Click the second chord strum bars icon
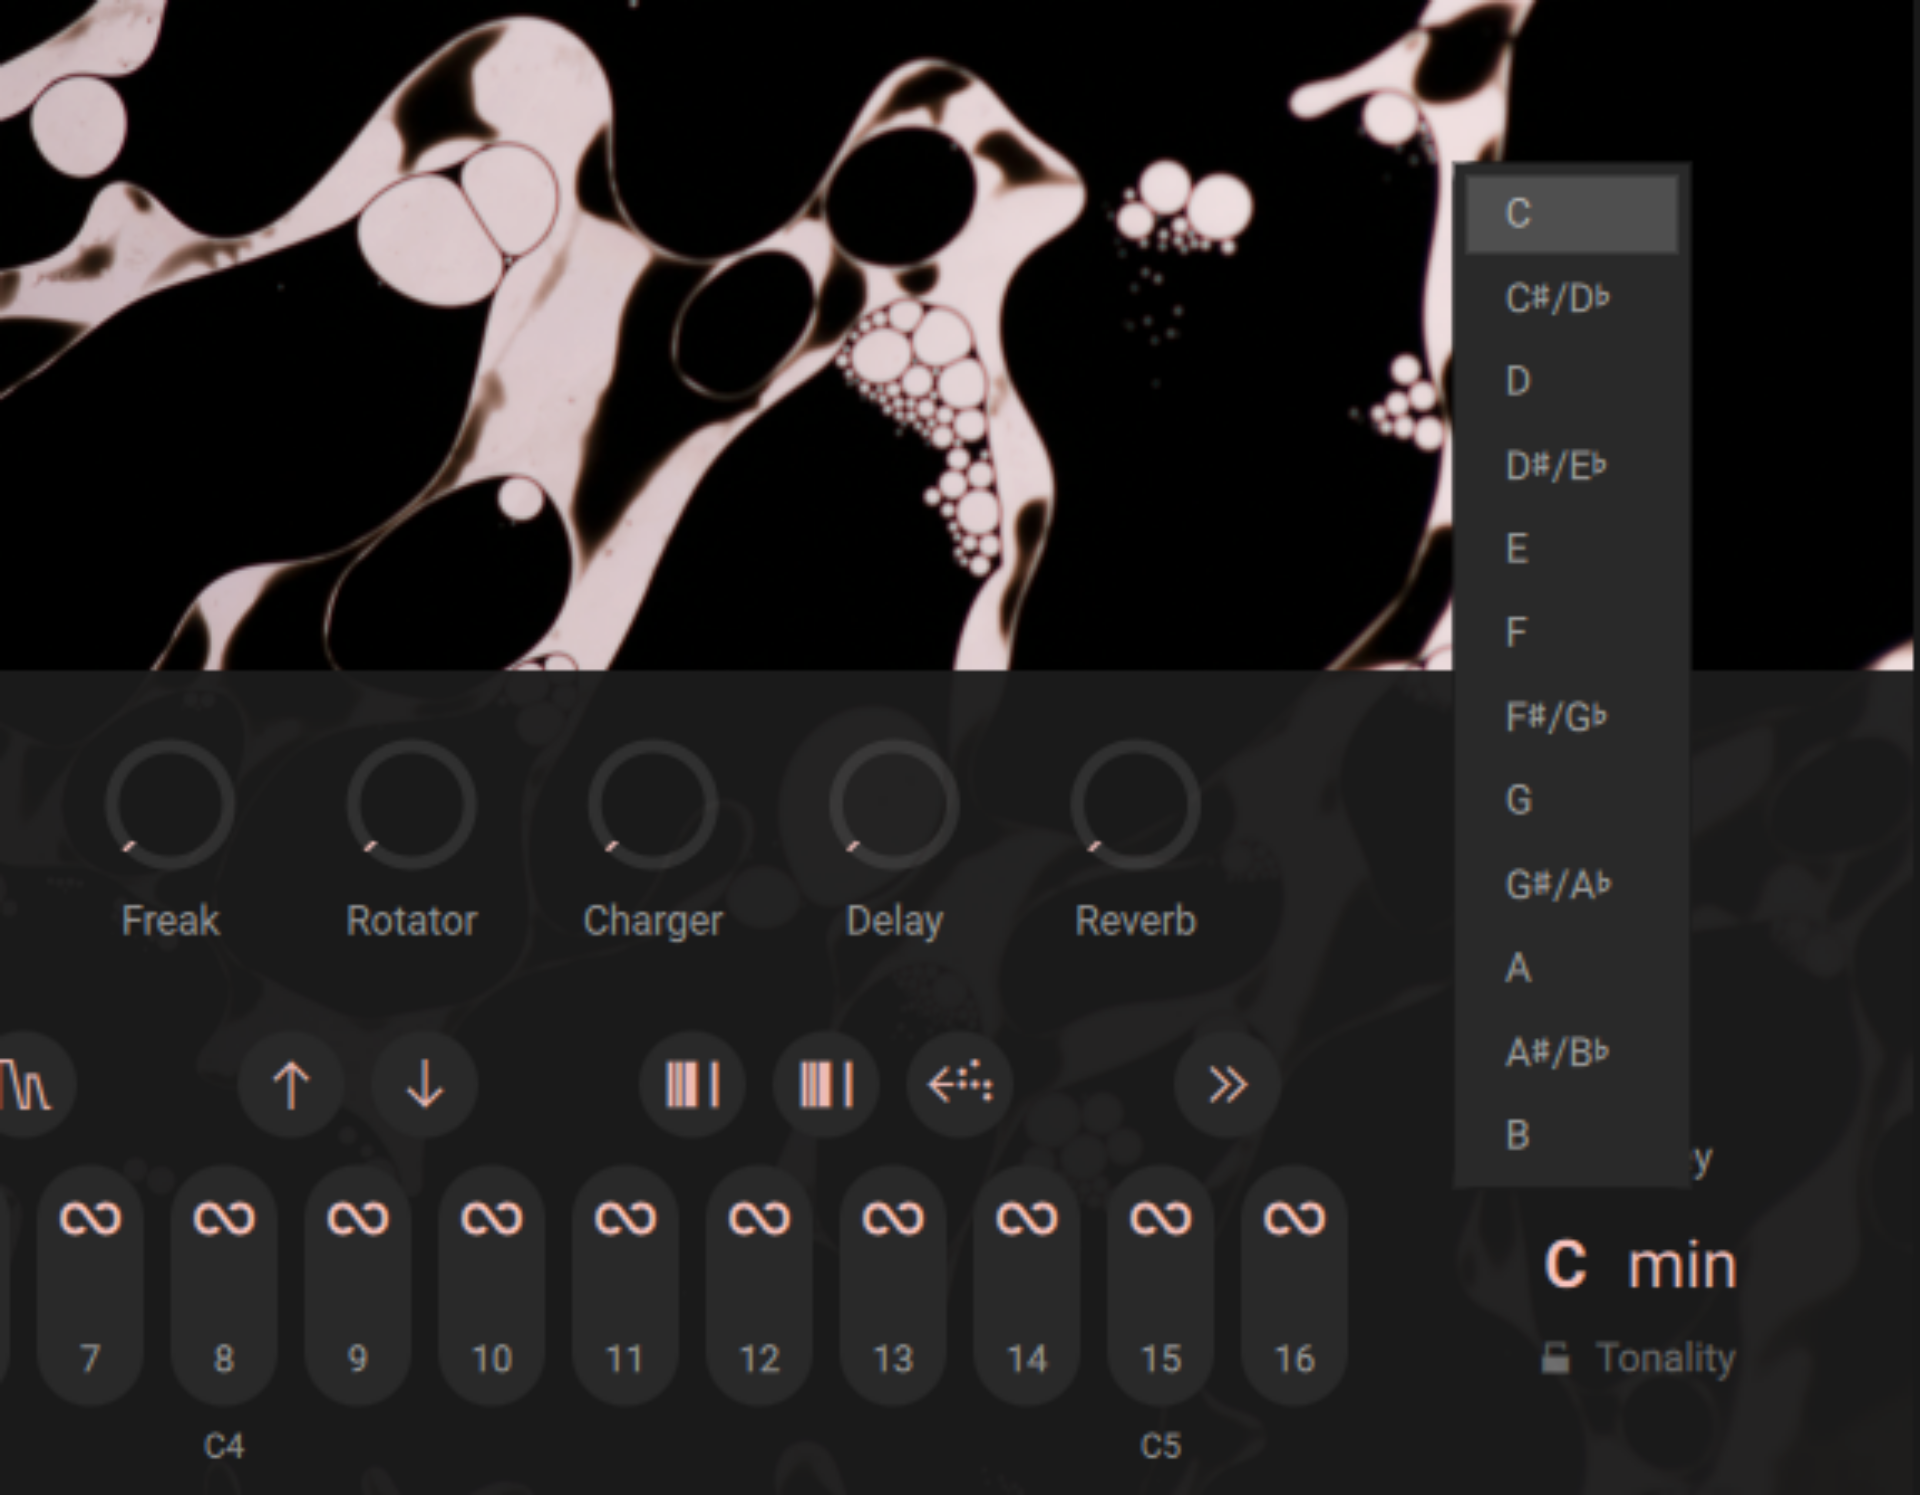The image size is (1920, 1495). (826, 1085)
